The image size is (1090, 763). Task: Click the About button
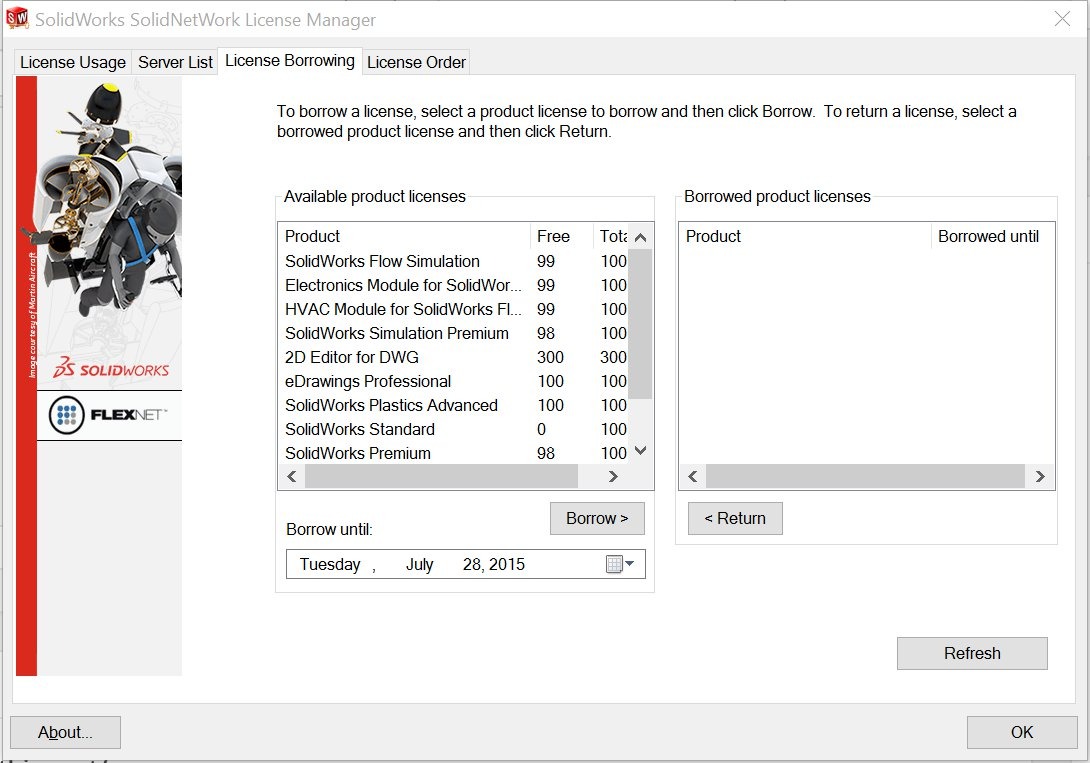(x=65, y=731)
